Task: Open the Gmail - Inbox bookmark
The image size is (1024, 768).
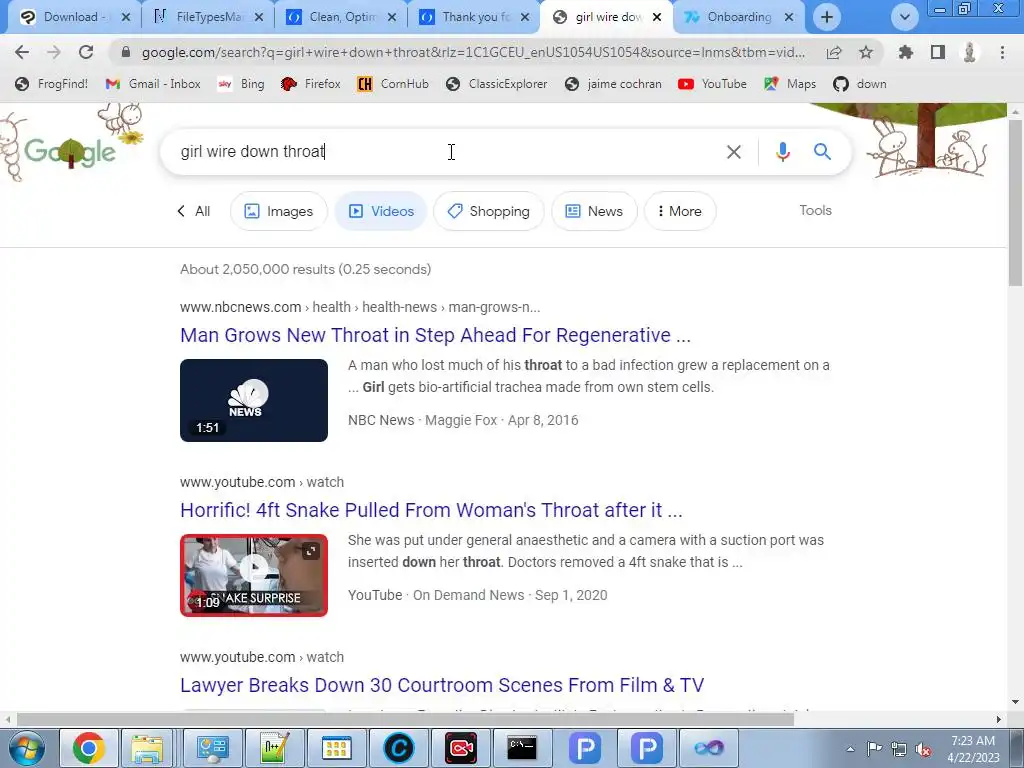Action: [153, 84]
